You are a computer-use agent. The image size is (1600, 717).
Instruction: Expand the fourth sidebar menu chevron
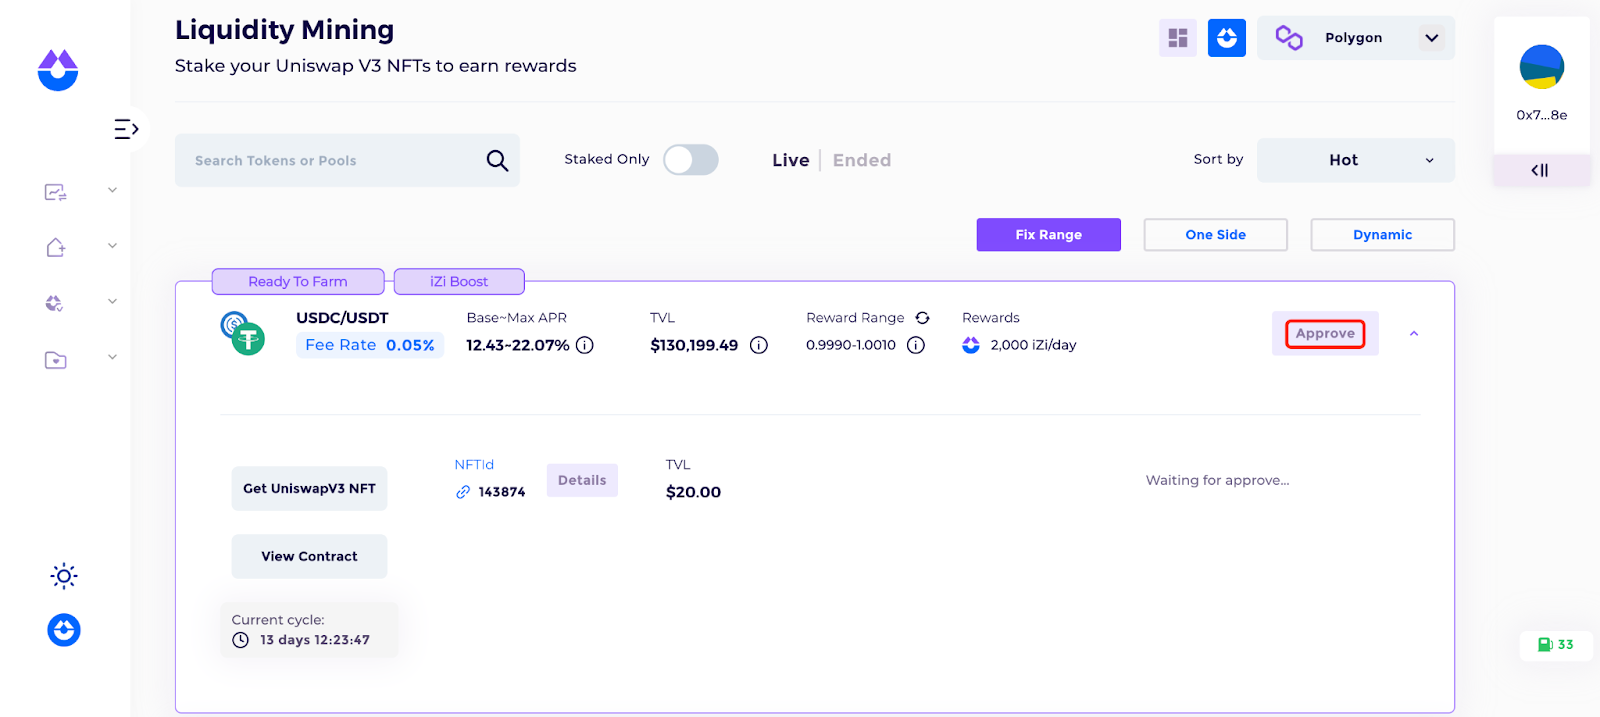tap(112, 357)
